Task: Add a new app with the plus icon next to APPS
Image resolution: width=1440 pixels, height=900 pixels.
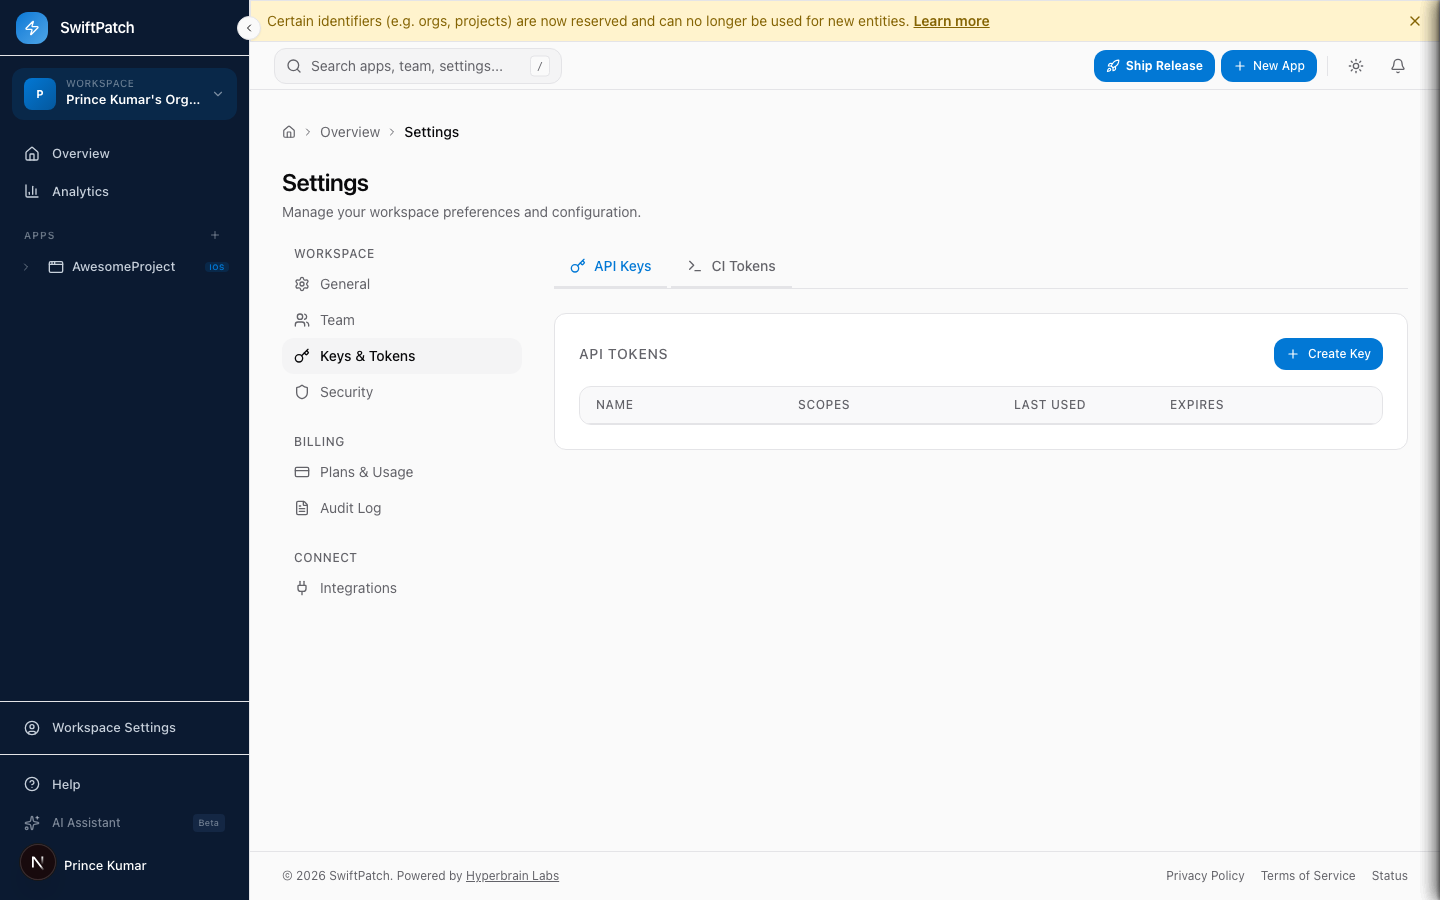Action: 215,235
